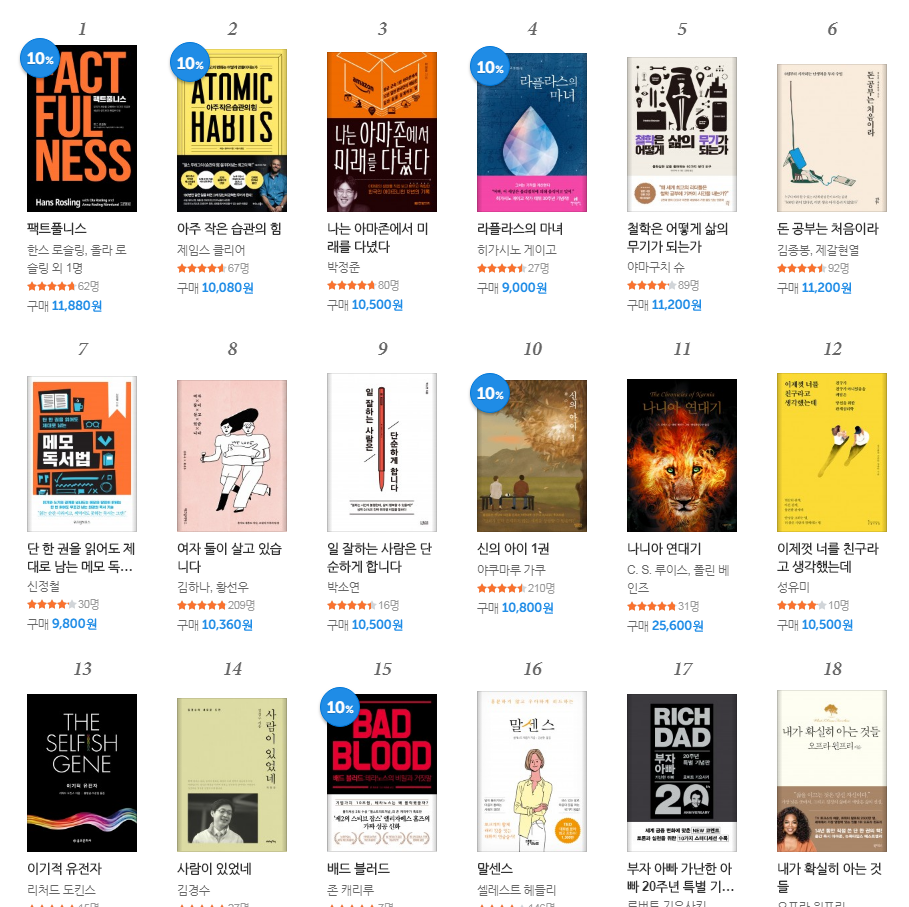Click author link 성유미
Screen dimensions: 909x907
tap(793, 587)
